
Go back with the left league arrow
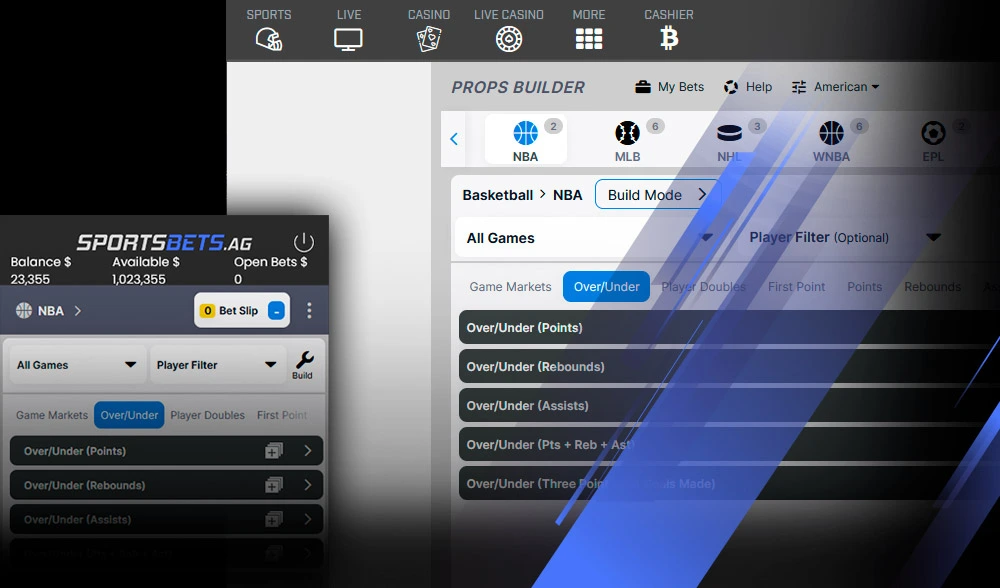454,139
